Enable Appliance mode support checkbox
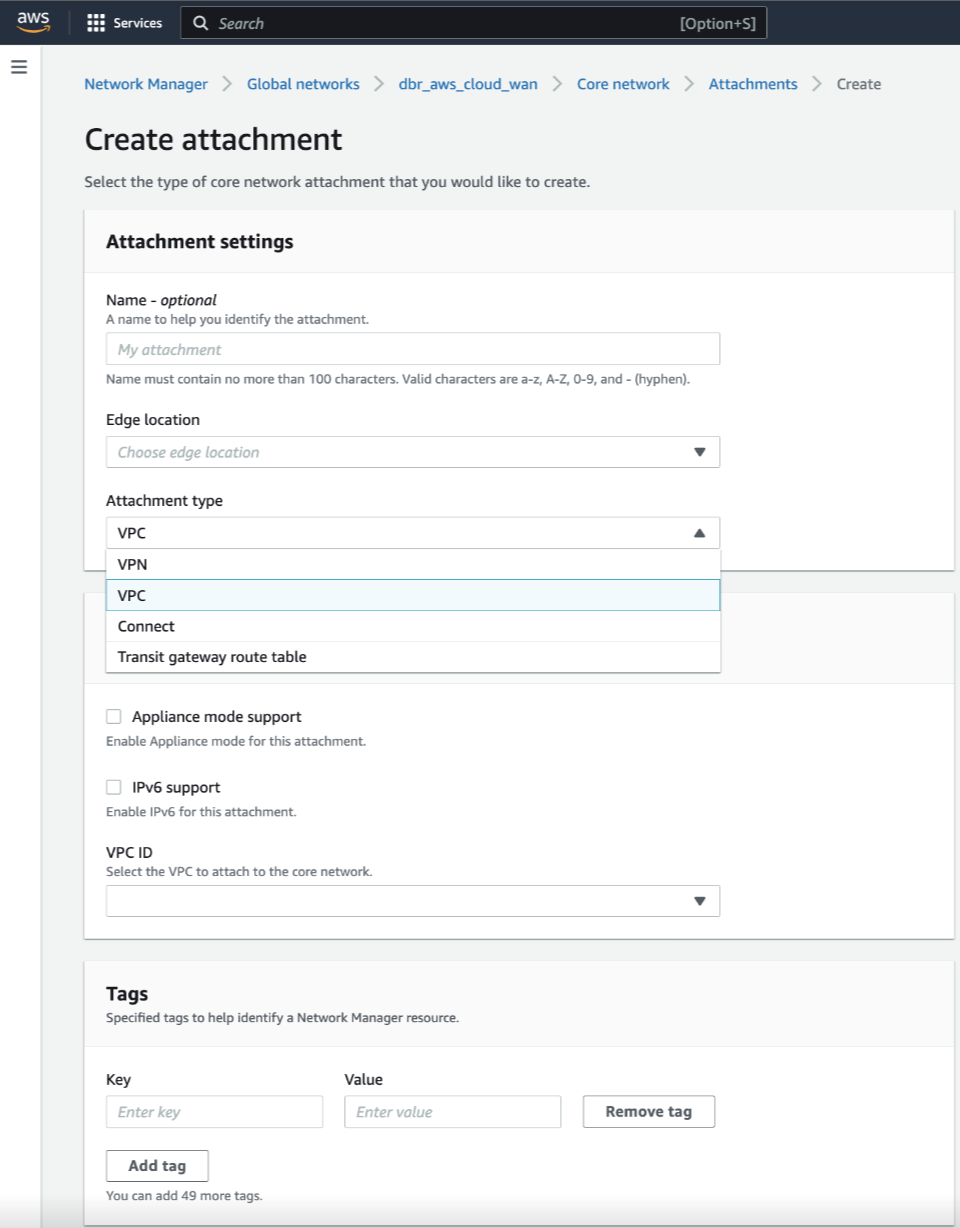960x1228 pixels. 114,717
